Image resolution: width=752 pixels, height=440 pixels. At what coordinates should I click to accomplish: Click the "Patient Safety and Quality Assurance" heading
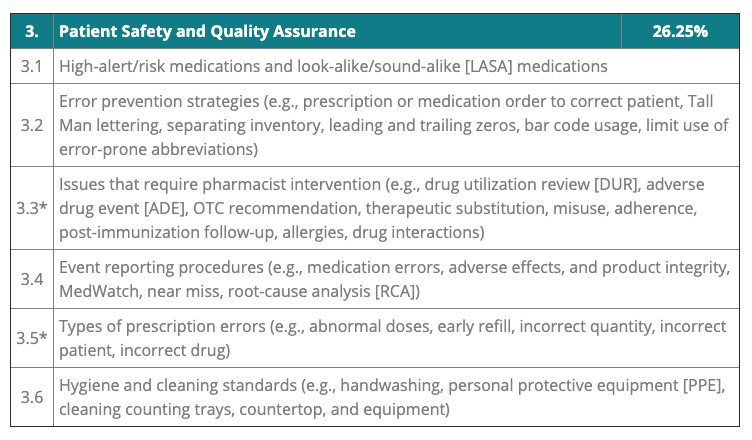(x=207, y=31)
